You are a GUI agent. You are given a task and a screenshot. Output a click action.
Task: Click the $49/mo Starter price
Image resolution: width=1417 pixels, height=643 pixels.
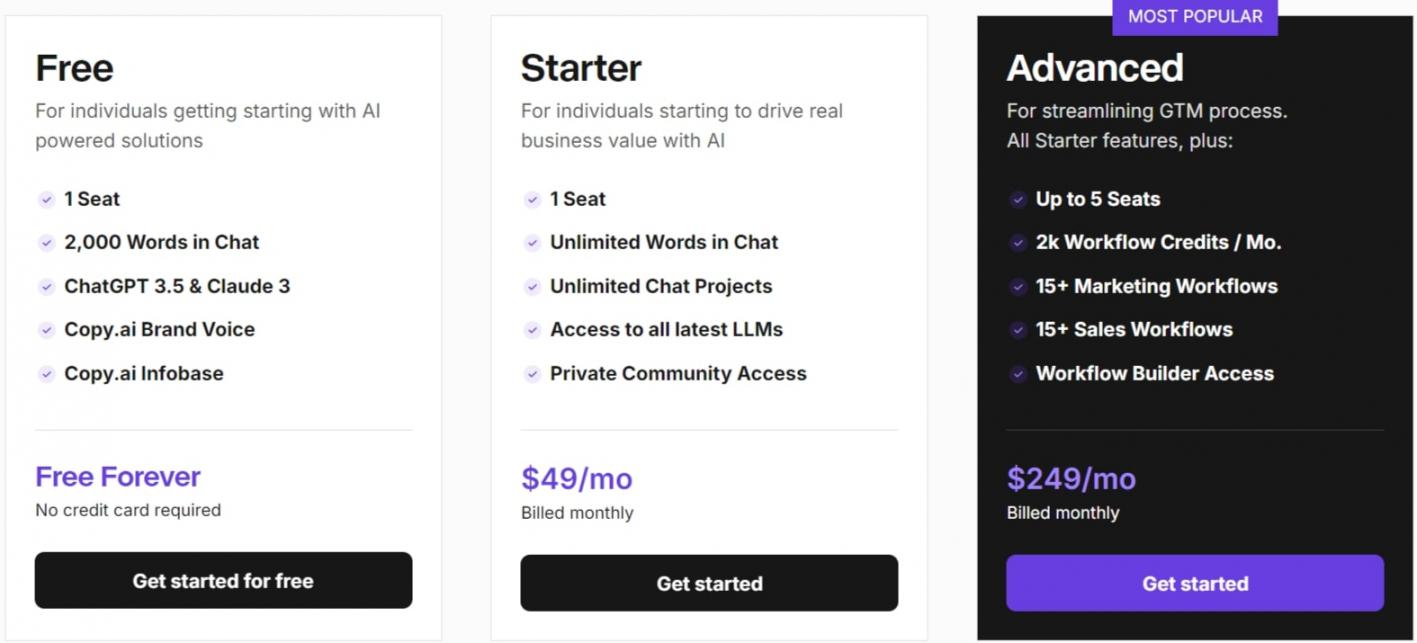click(x=577, y=478)
